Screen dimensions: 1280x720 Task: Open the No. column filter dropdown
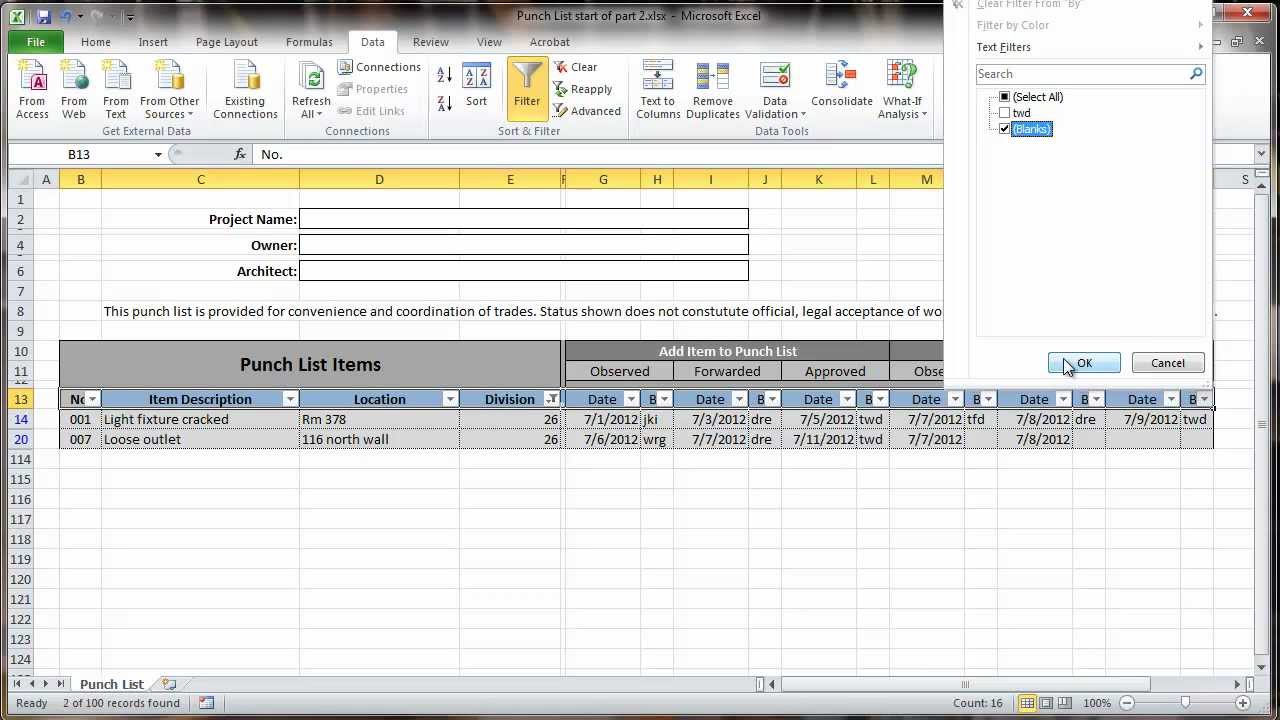[92, 399]
